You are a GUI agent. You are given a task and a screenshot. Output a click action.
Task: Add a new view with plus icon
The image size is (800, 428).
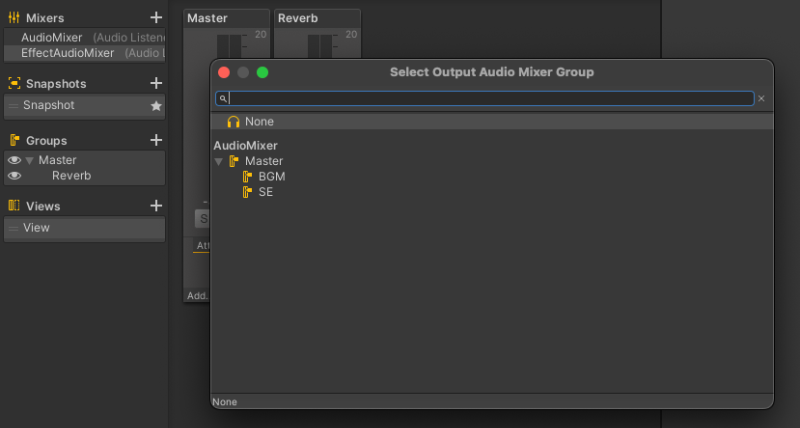pos(155,206)
